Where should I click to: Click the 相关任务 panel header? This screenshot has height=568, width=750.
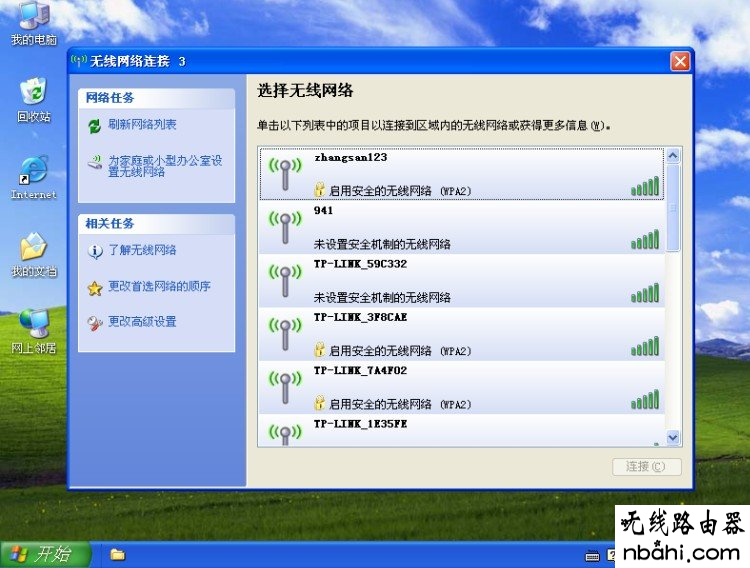tap(156, 223)
